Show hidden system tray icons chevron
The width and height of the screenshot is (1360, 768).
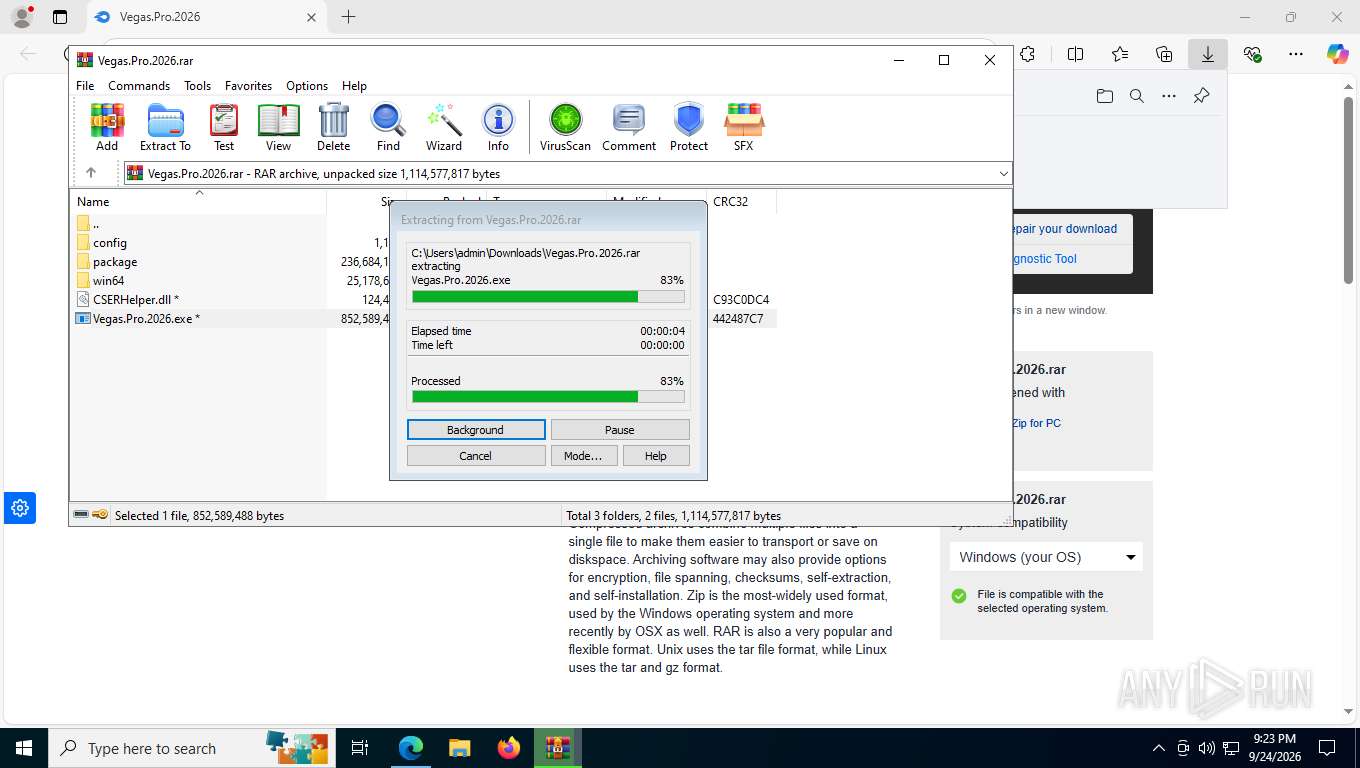coord(1159,748)
